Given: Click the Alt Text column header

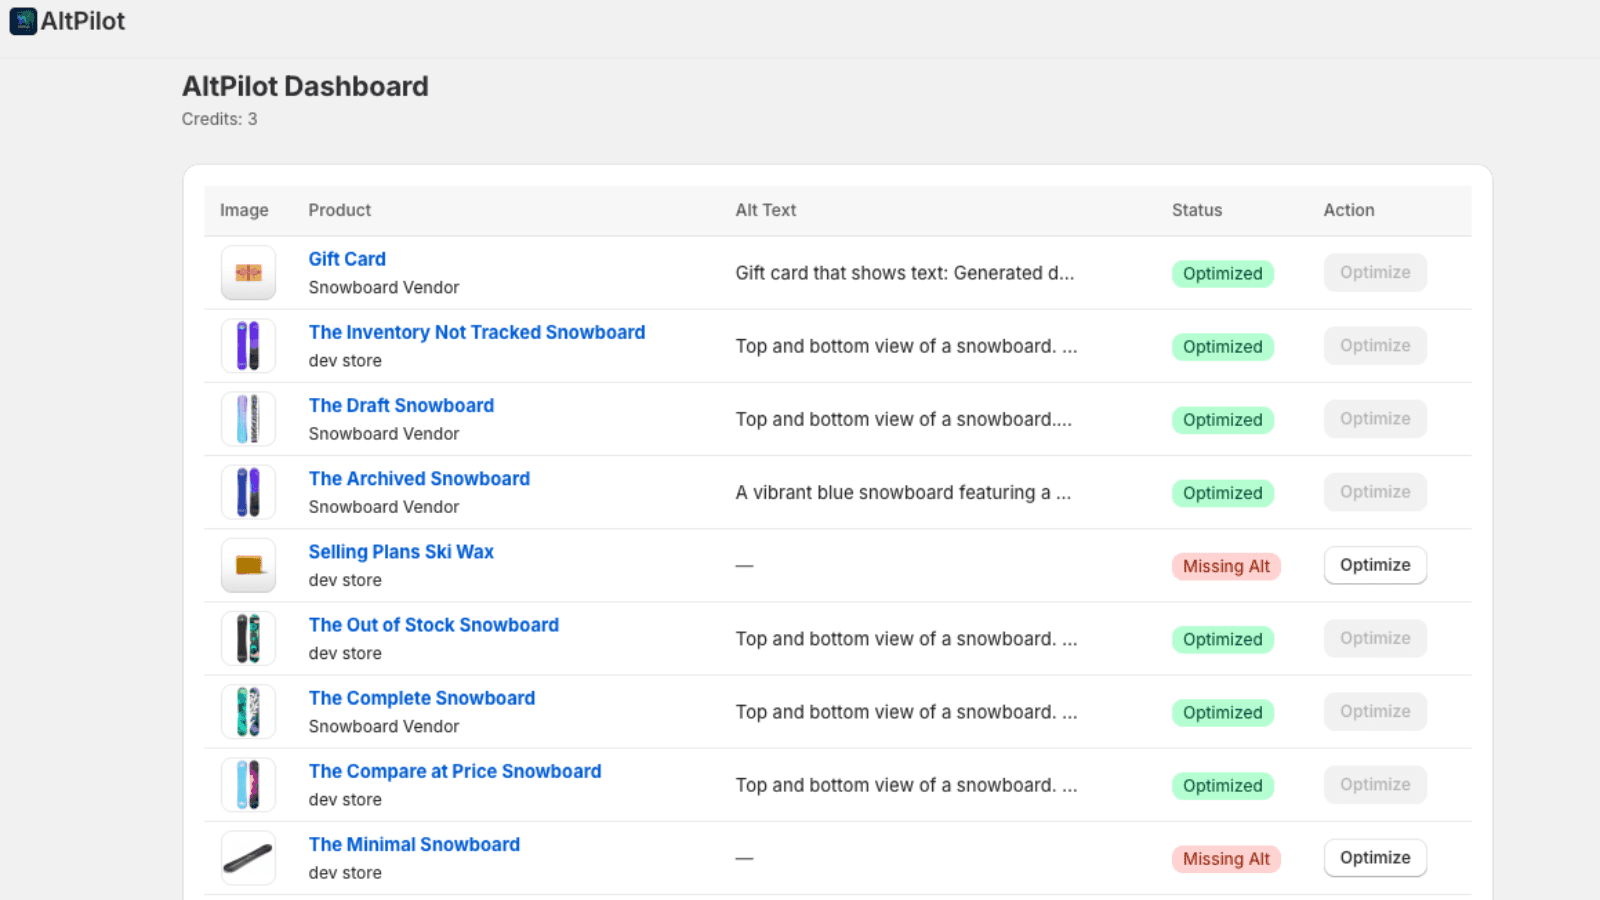Looking at the screenshot, I should pyautogui.click(x=765, y=210).
